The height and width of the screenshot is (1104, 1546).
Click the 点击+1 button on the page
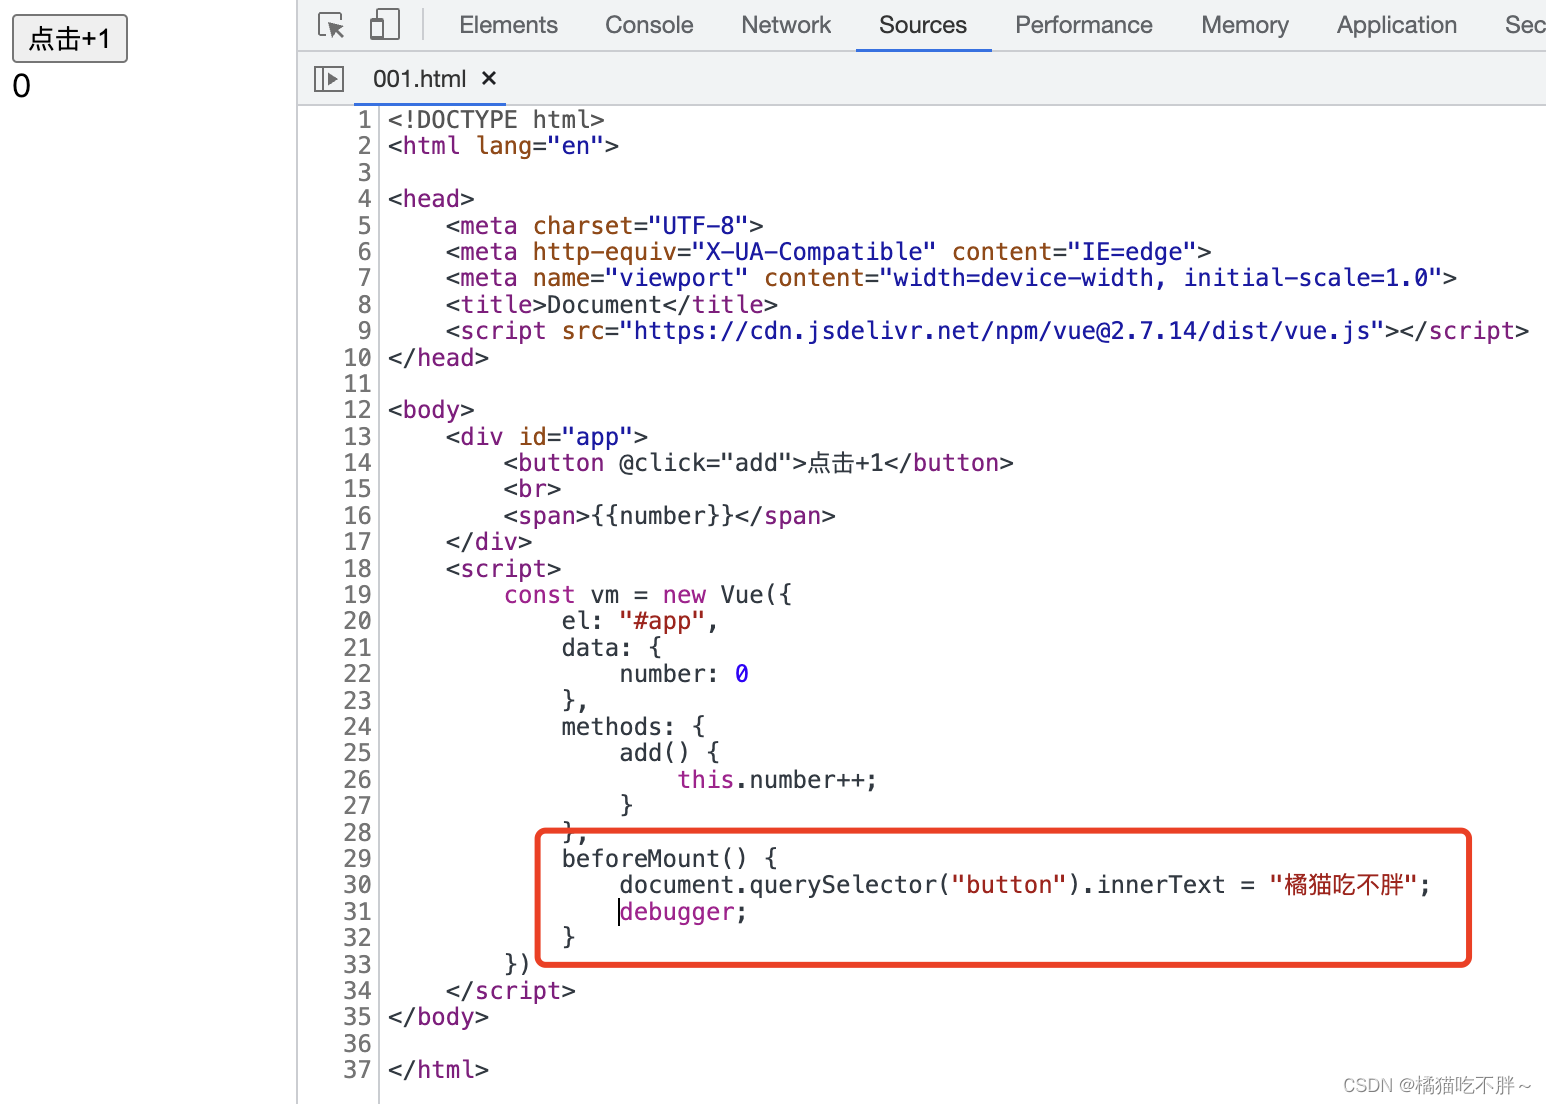70,39
